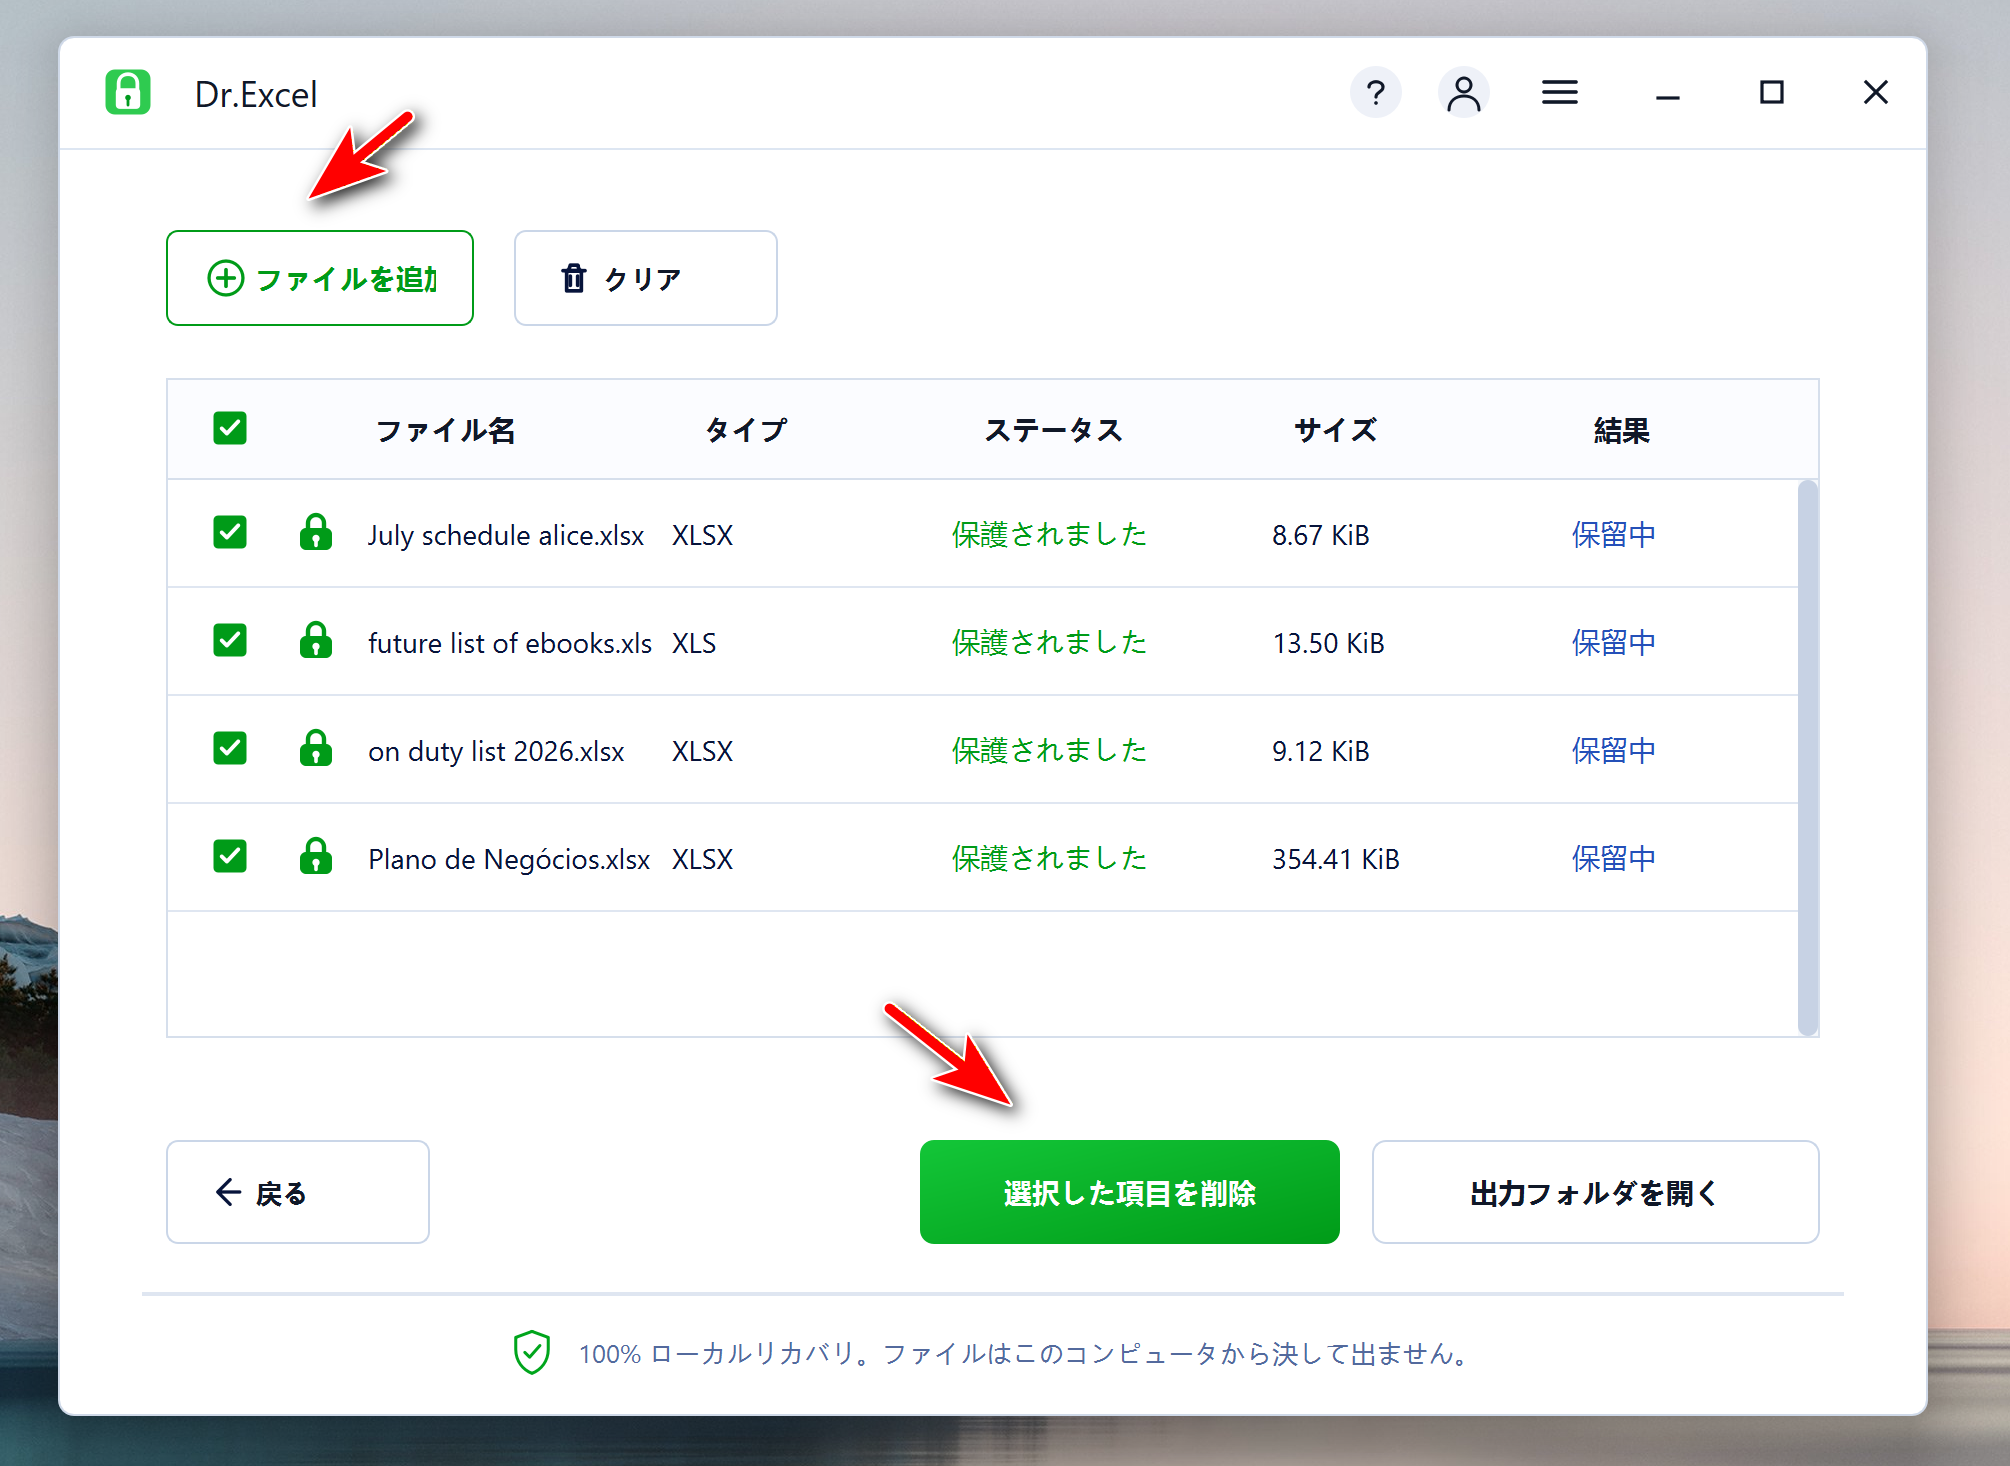Click the shield checkmark icon in footer

pos(532,1353)
